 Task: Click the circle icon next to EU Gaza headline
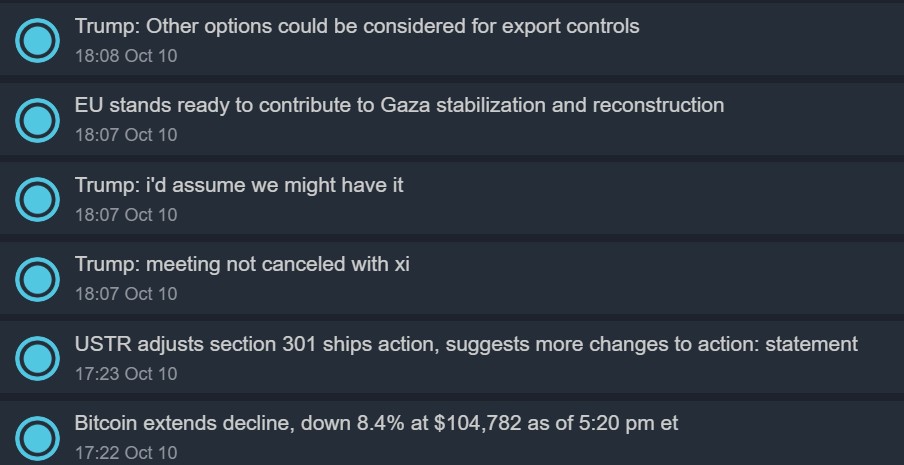tap(38, 120)
